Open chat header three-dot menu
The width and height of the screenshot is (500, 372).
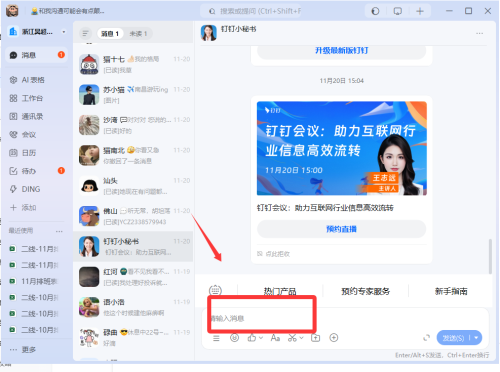coord(479,33)
